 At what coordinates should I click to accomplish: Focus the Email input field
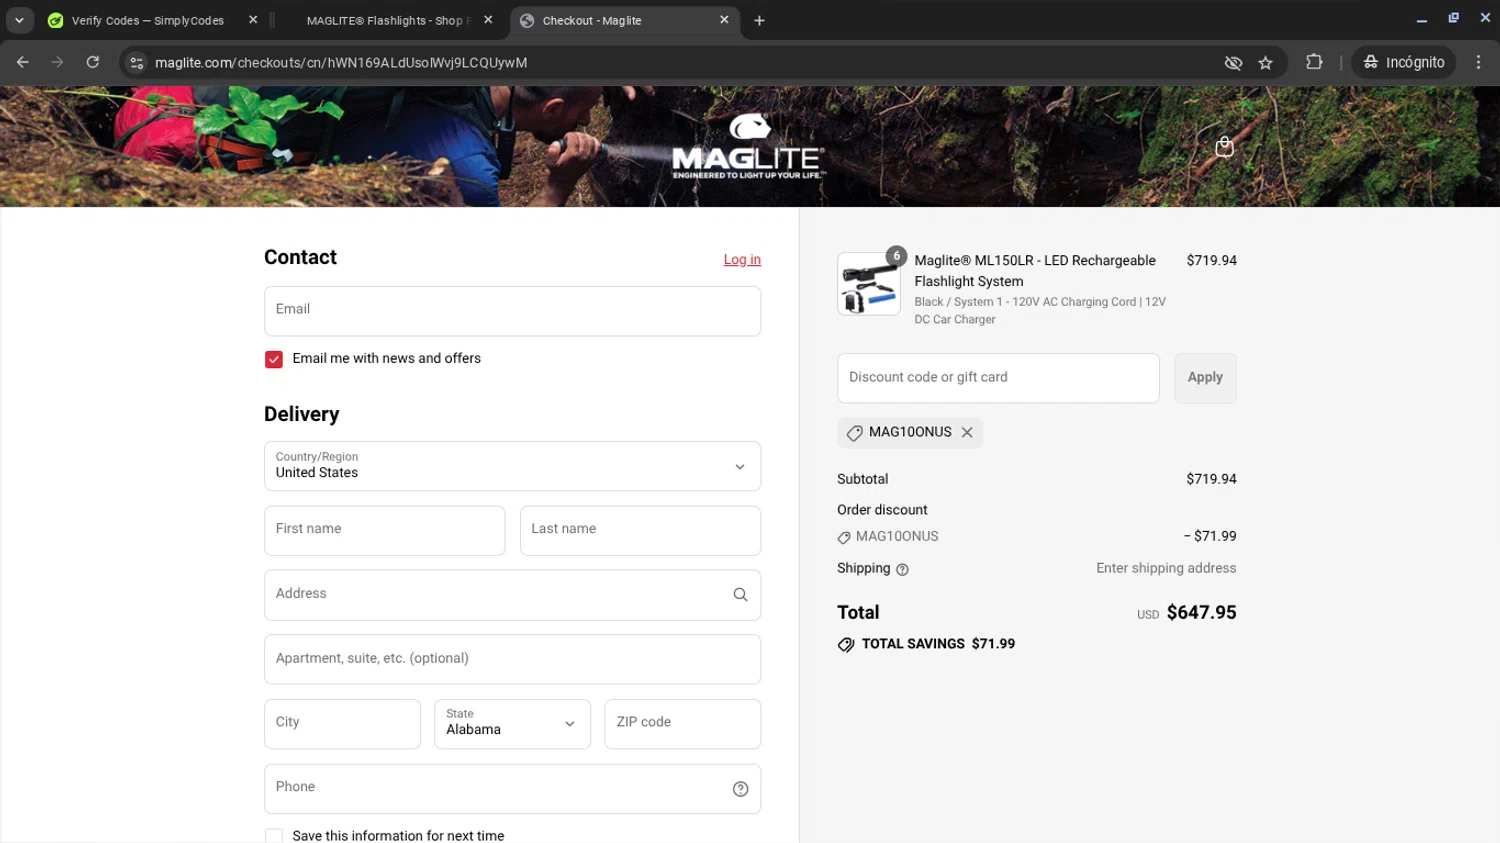[x=512, y=311]
